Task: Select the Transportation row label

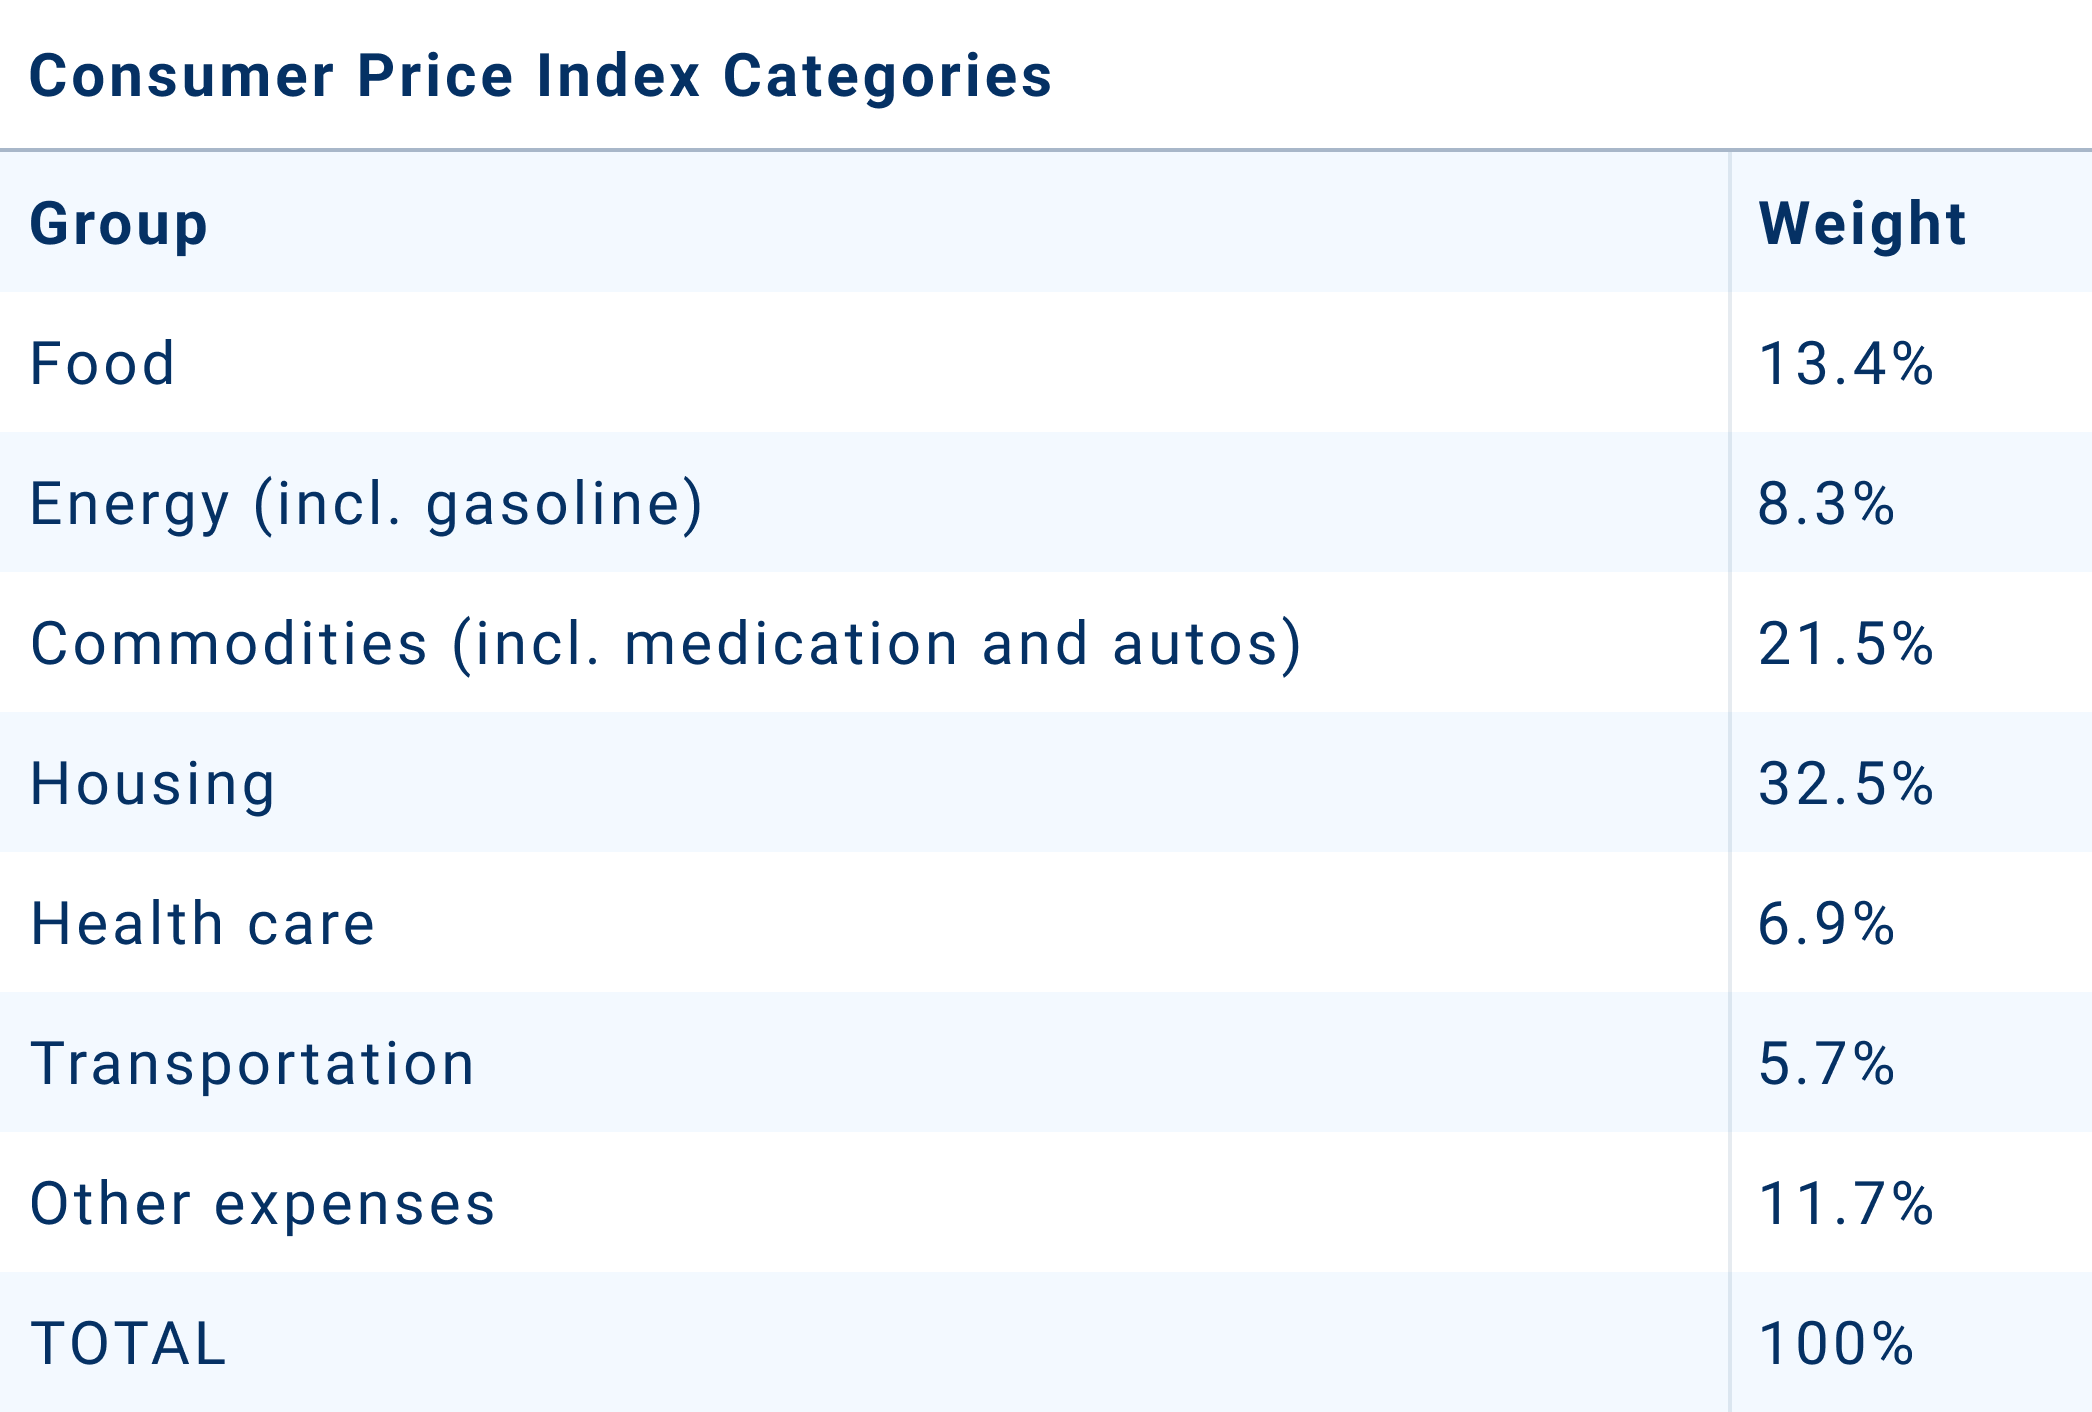Action: pos(253,1063)
